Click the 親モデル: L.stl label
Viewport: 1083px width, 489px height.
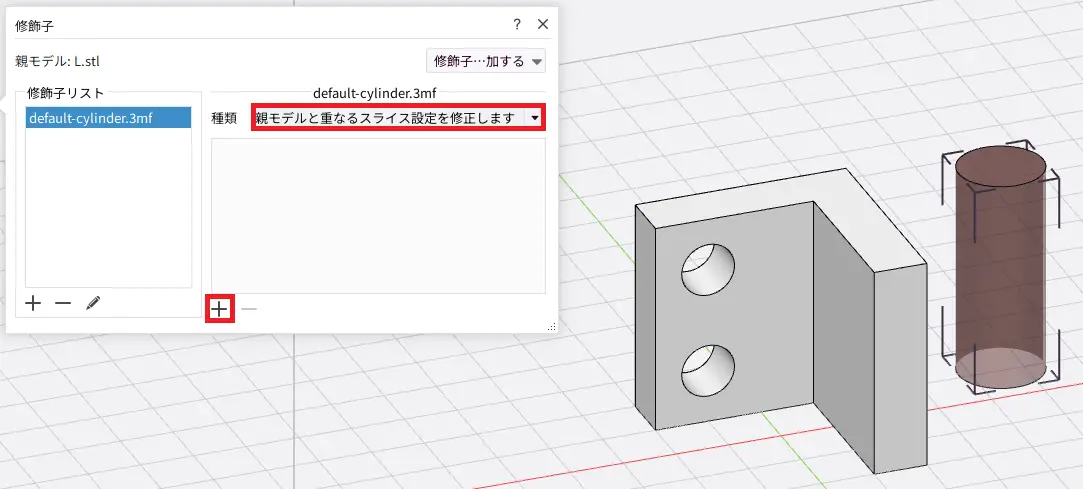[x=58, y=61]
